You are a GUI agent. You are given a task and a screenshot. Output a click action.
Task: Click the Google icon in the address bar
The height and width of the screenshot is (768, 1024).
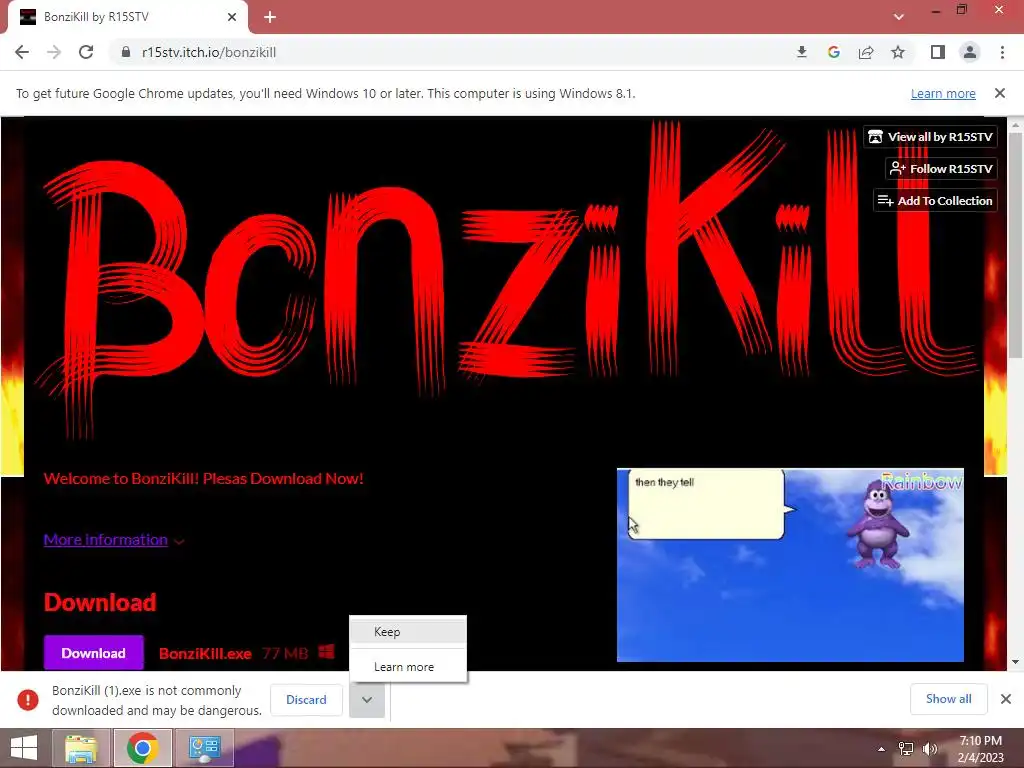pyautogui.click(x=834, y=52)
